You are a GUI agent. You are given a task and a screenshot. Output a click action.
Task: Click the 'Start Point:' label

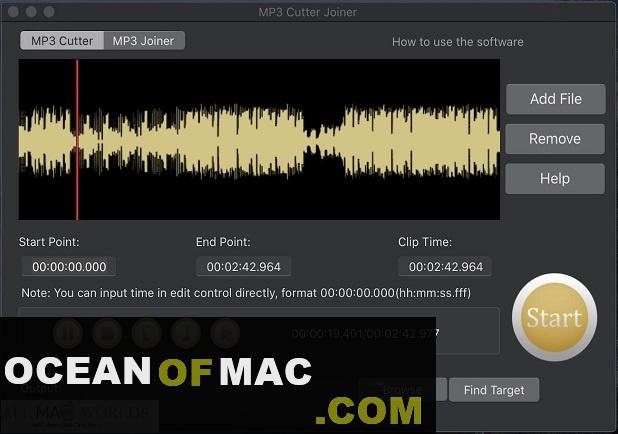point(49,242)
